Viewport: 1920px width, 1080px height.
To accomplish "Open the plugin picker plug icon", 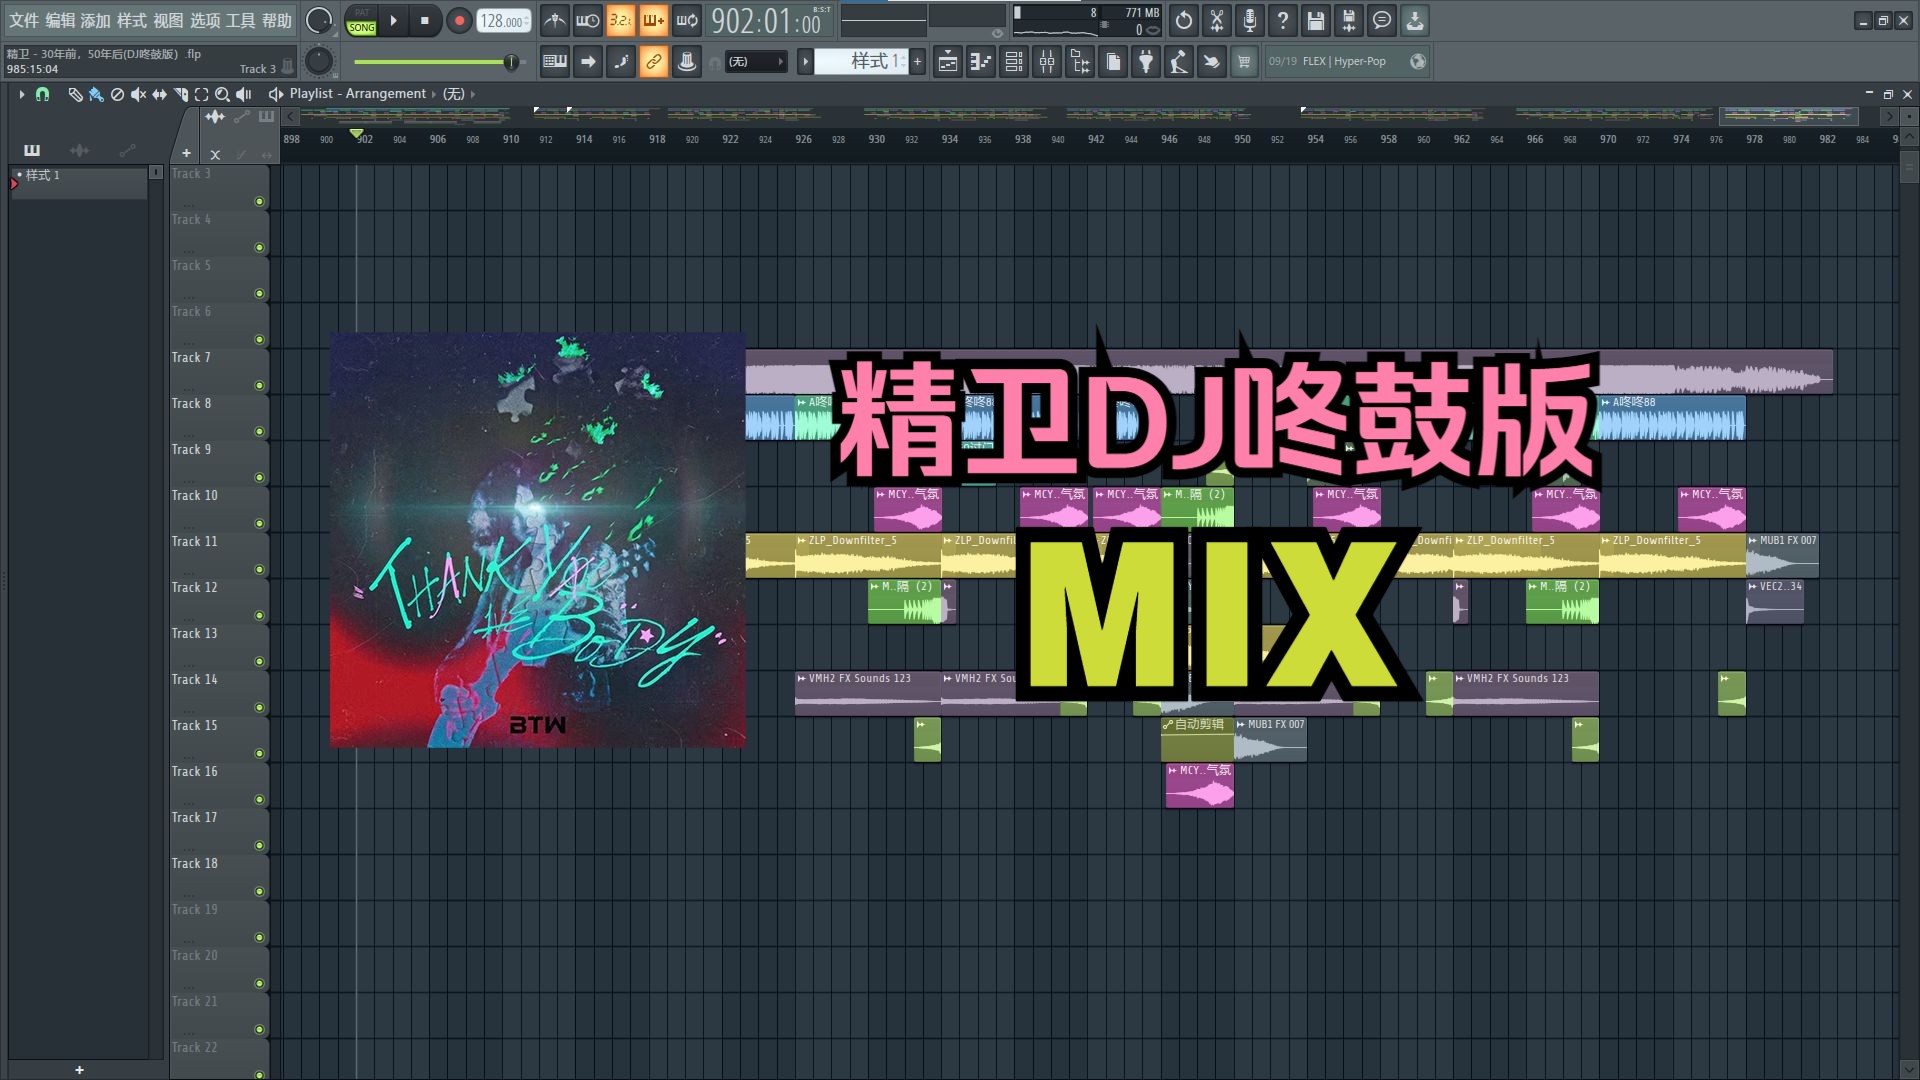I will (x=1146, y=62).
